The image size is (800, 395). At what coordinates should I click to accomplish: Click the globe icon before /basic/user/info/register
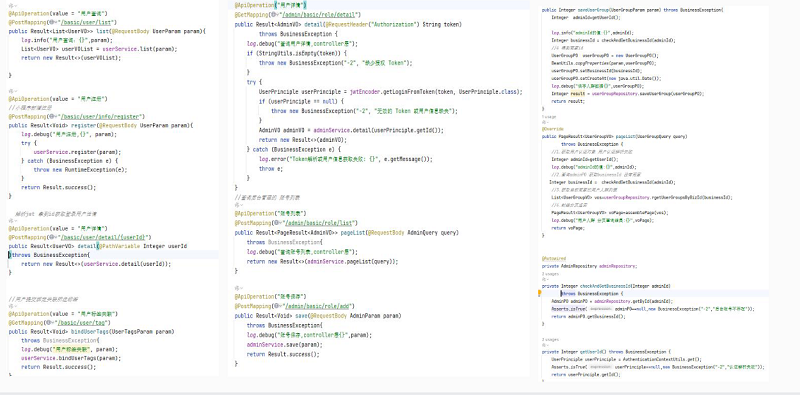53,116
